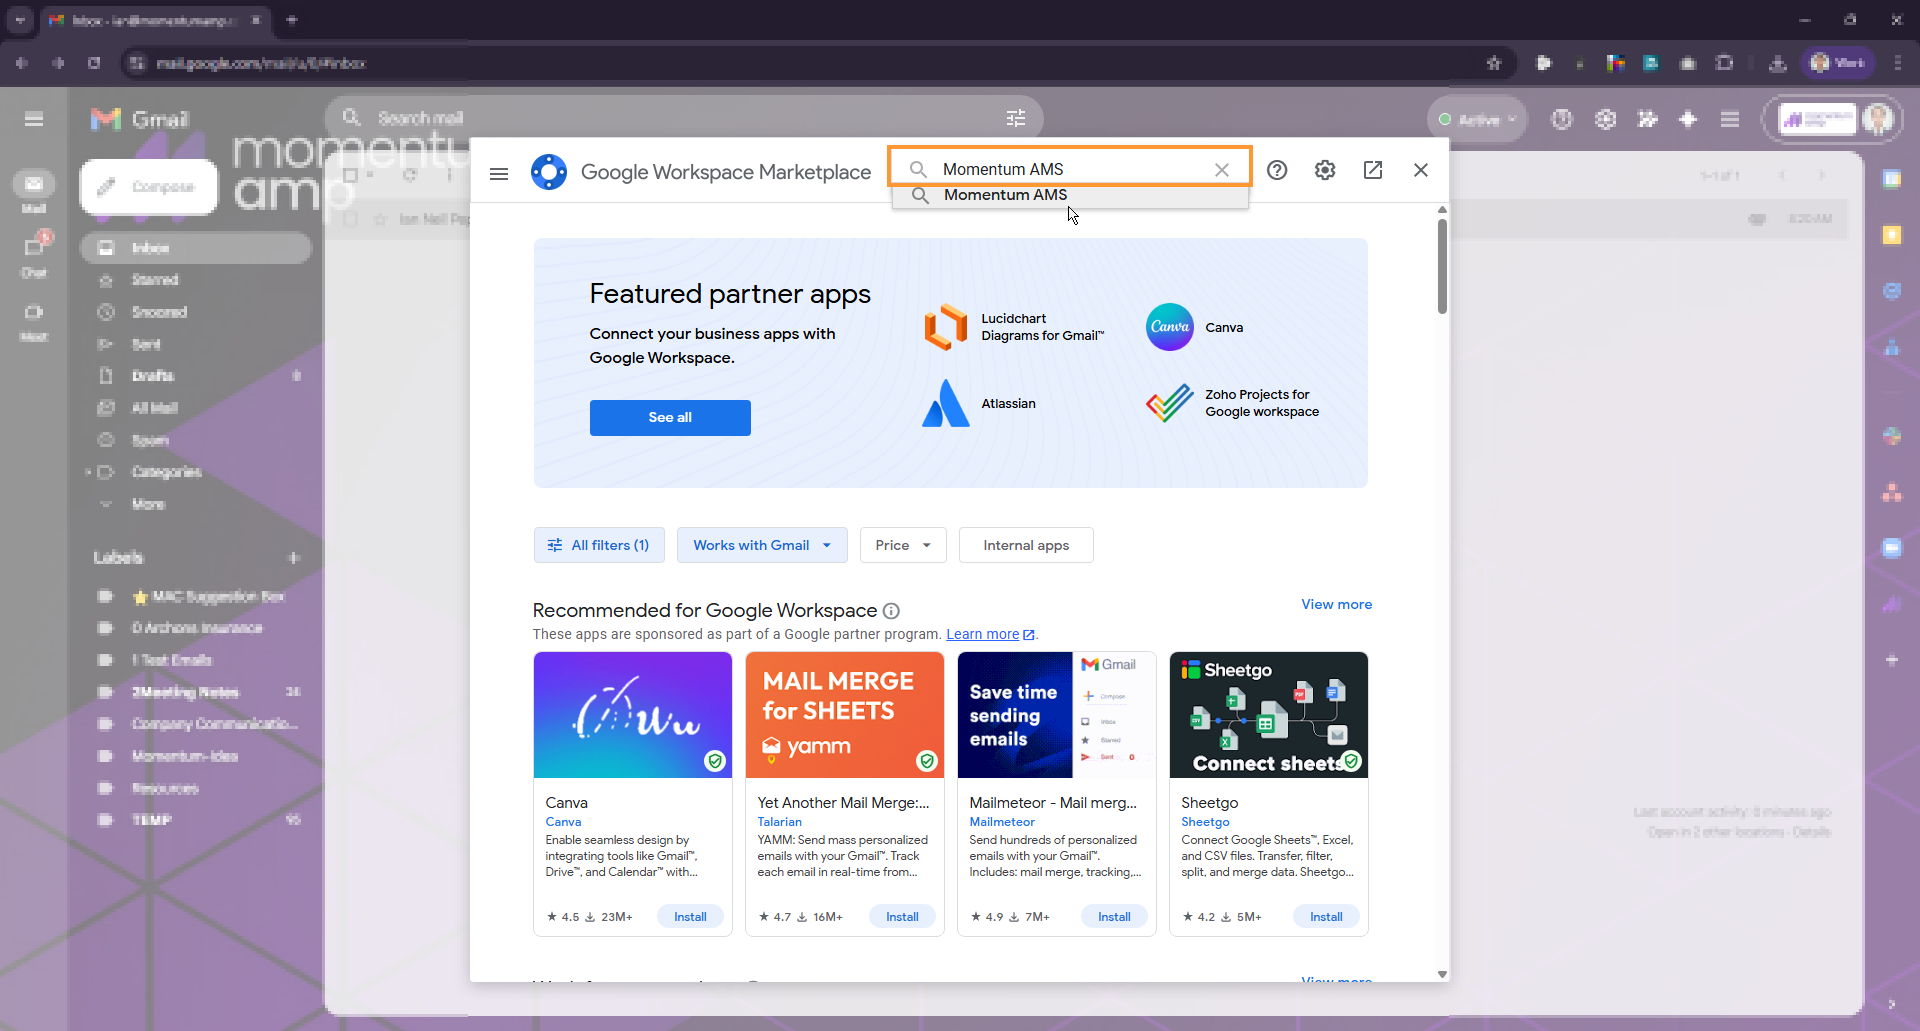Open the Canva featured partner app
This screenshot has width=1920, height=1031.
point(1195,327)
